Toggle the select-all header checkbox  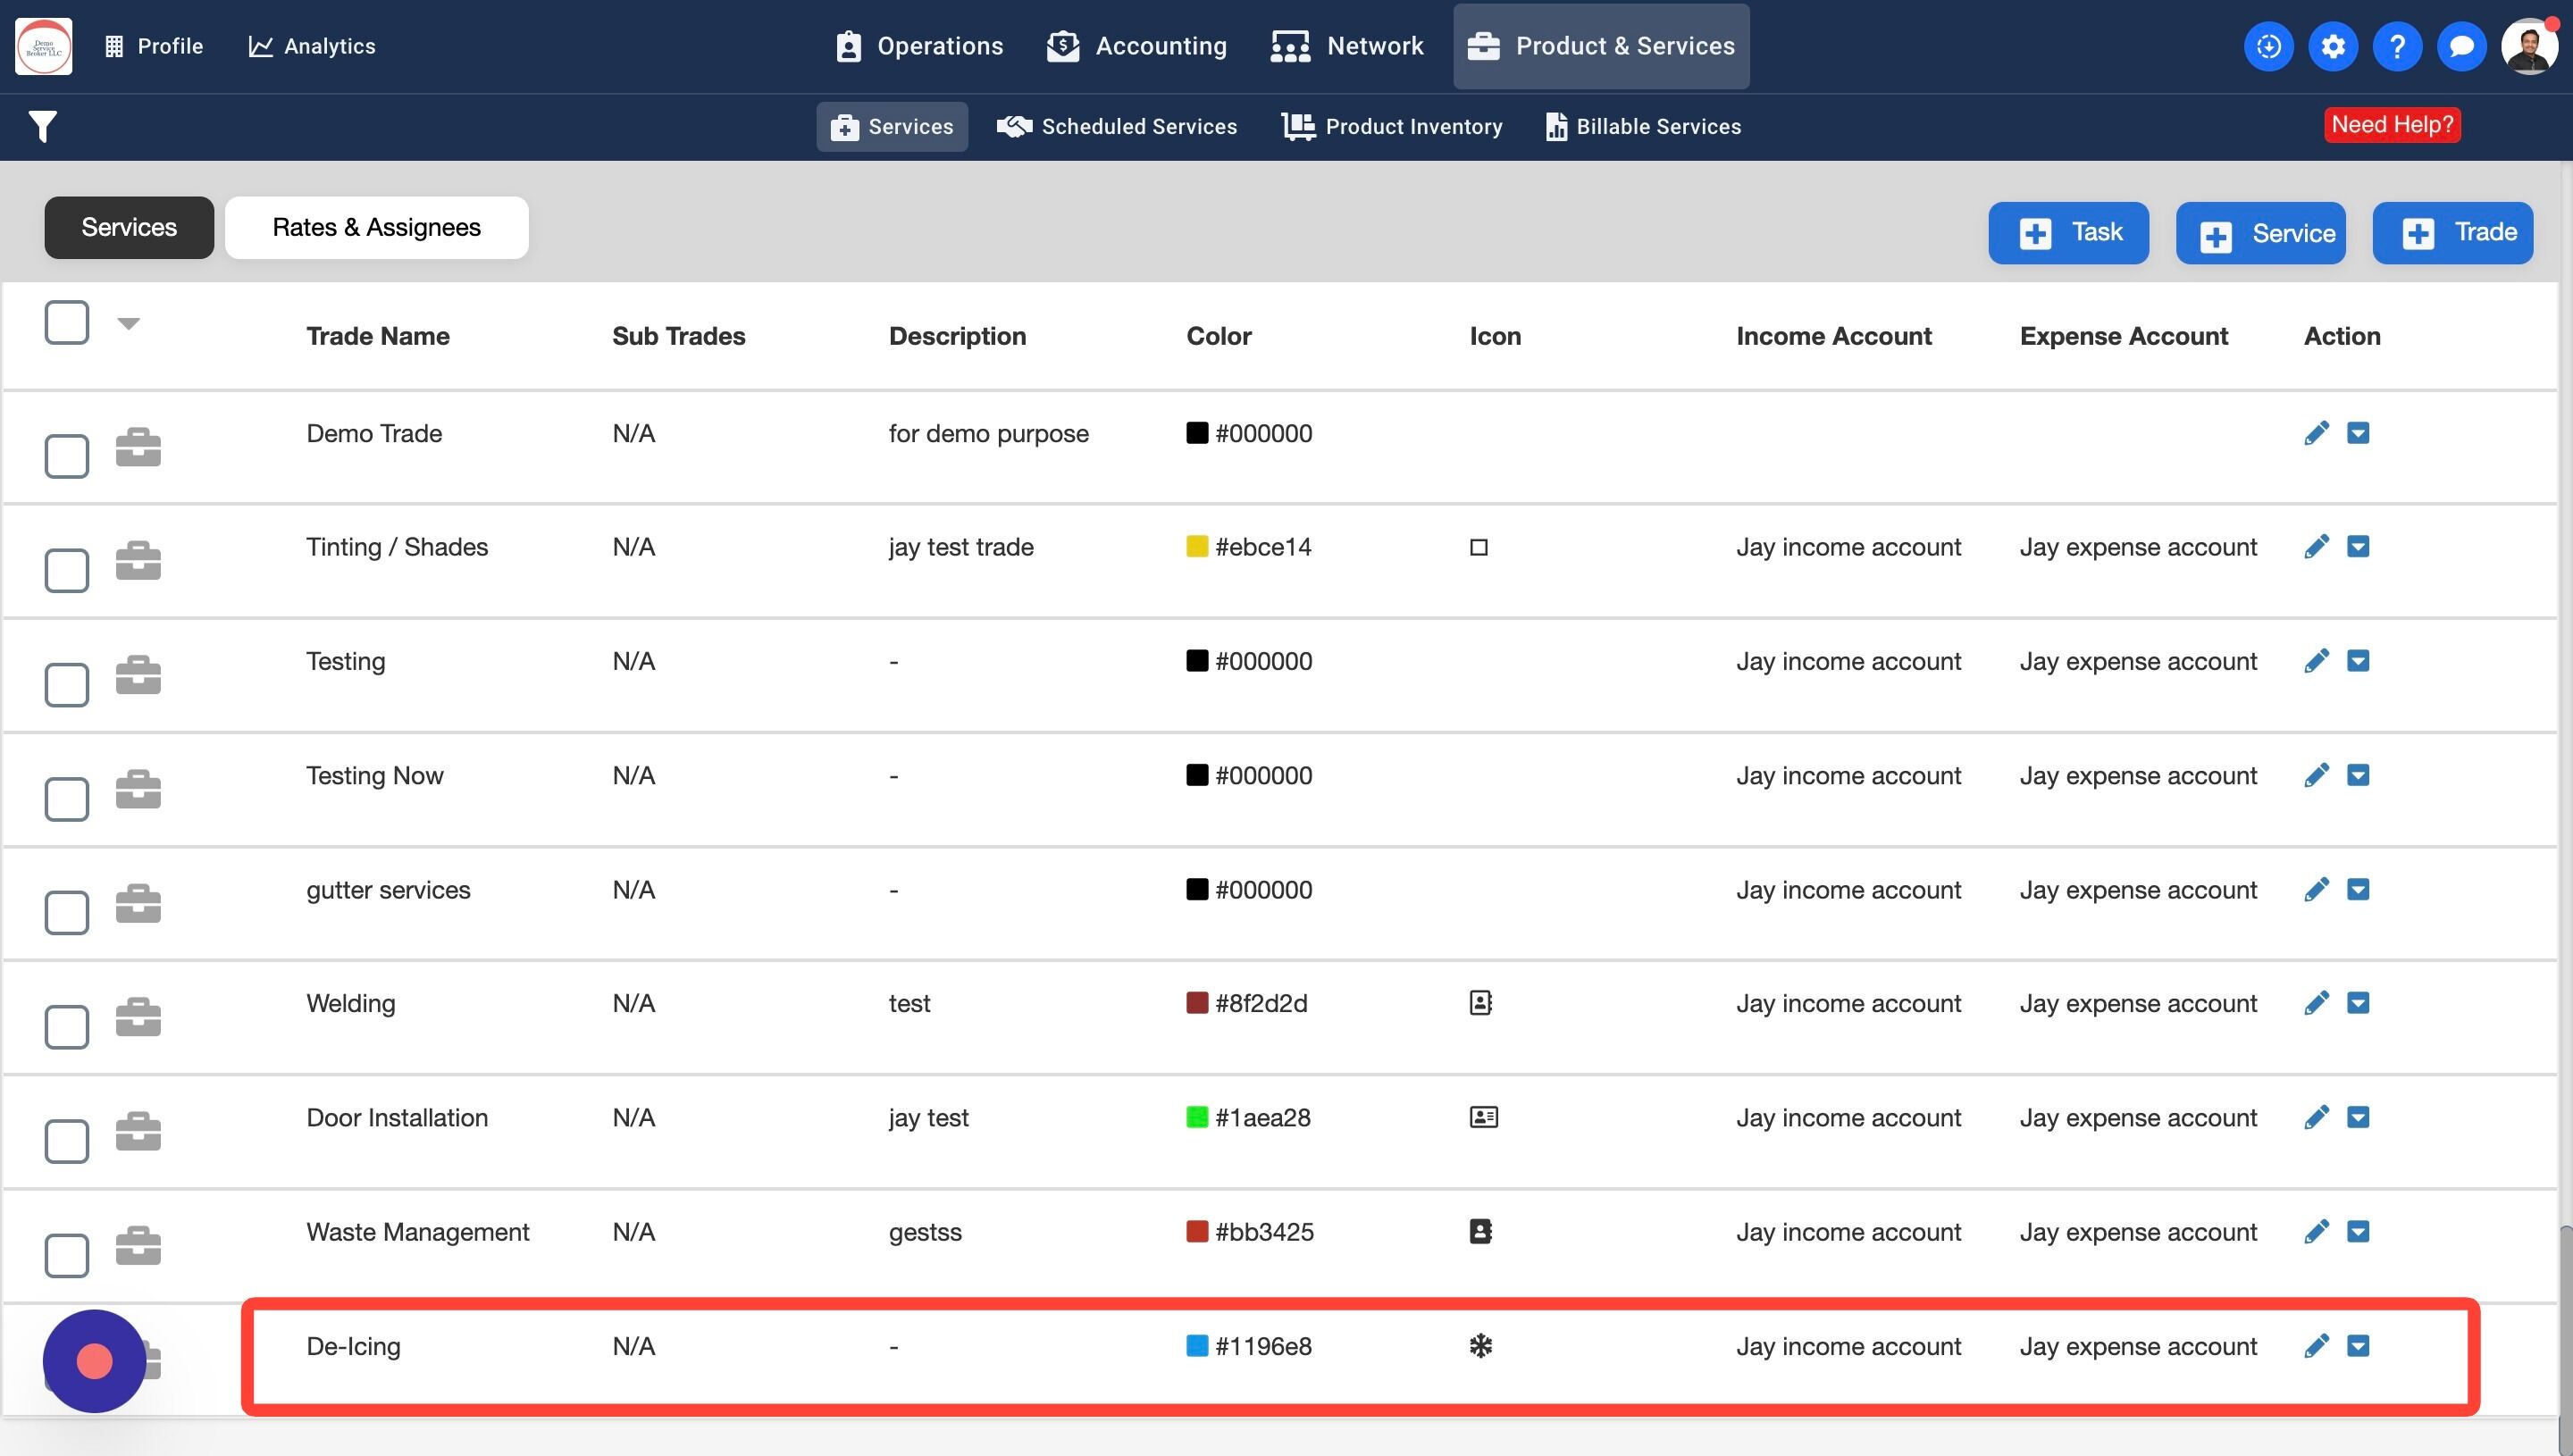point(67,322)
